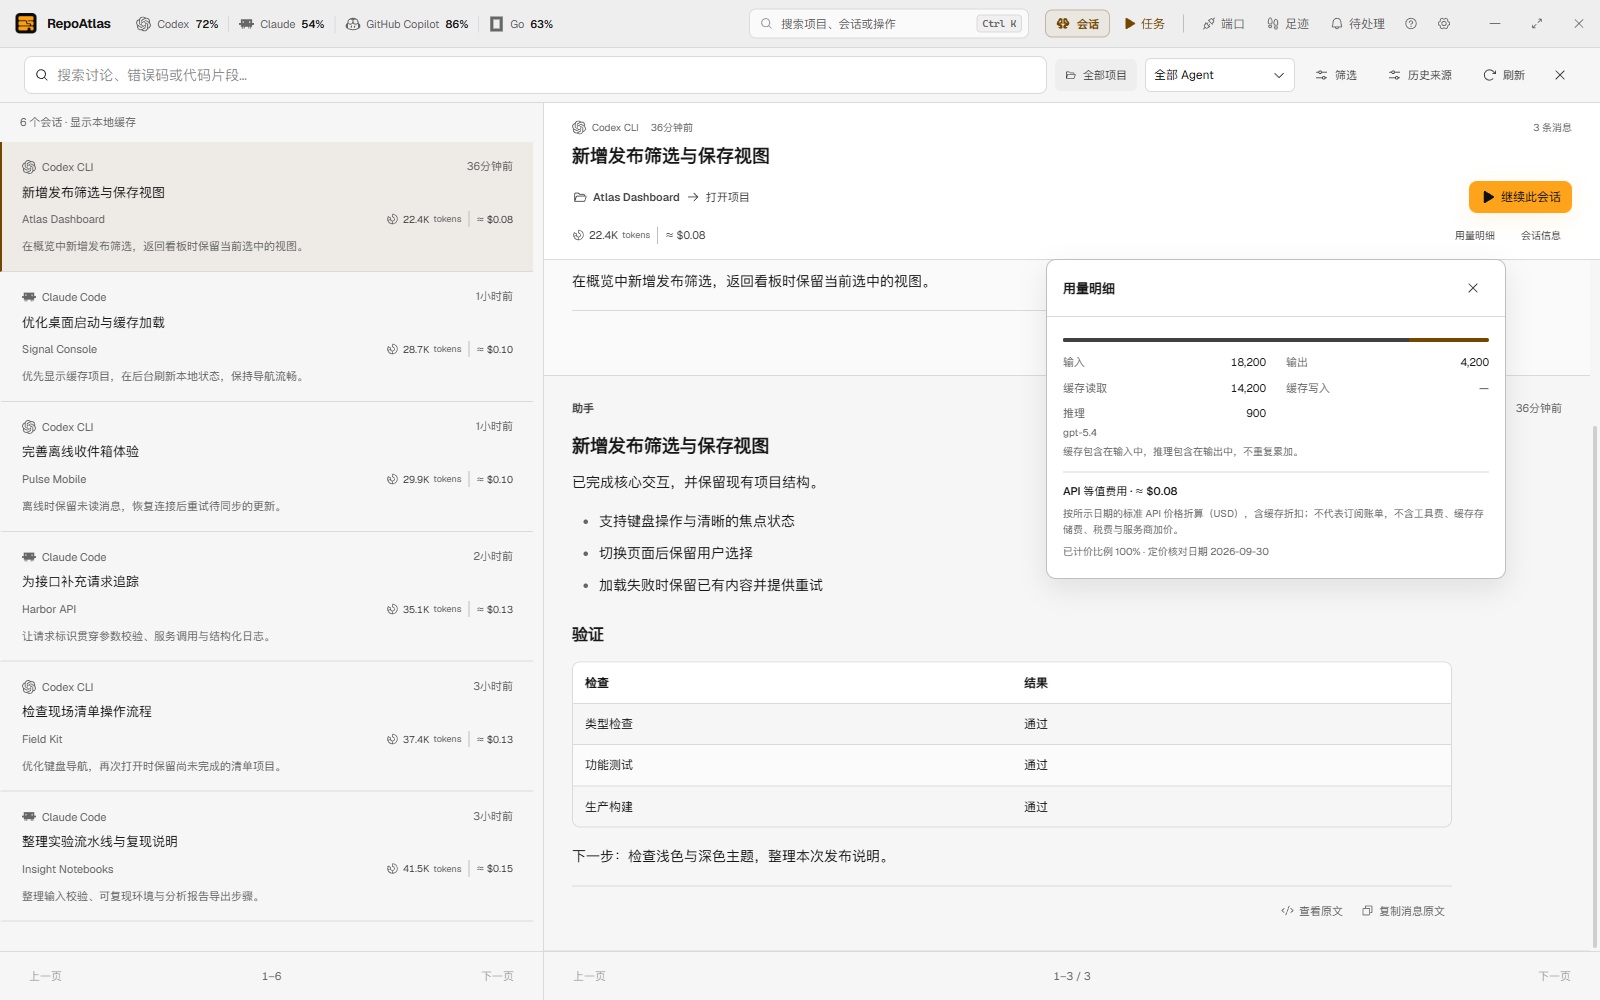Open the Codex 72% usage indicator
The height and width of the screenshot is (1000, 1600).
pyautogui.click(x=177, y=24)
